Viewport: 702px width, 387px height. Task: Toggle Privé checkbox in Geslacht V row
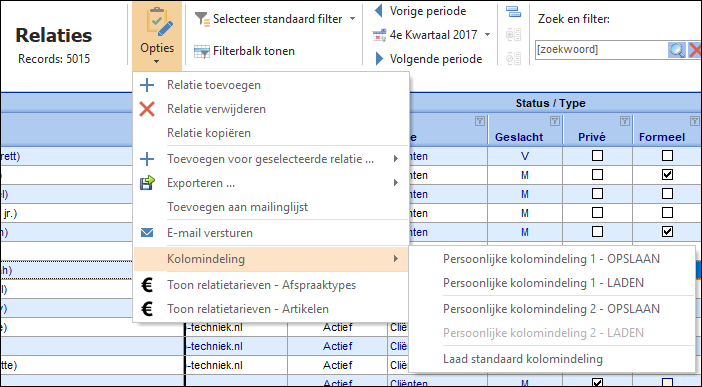pos(597,156)
